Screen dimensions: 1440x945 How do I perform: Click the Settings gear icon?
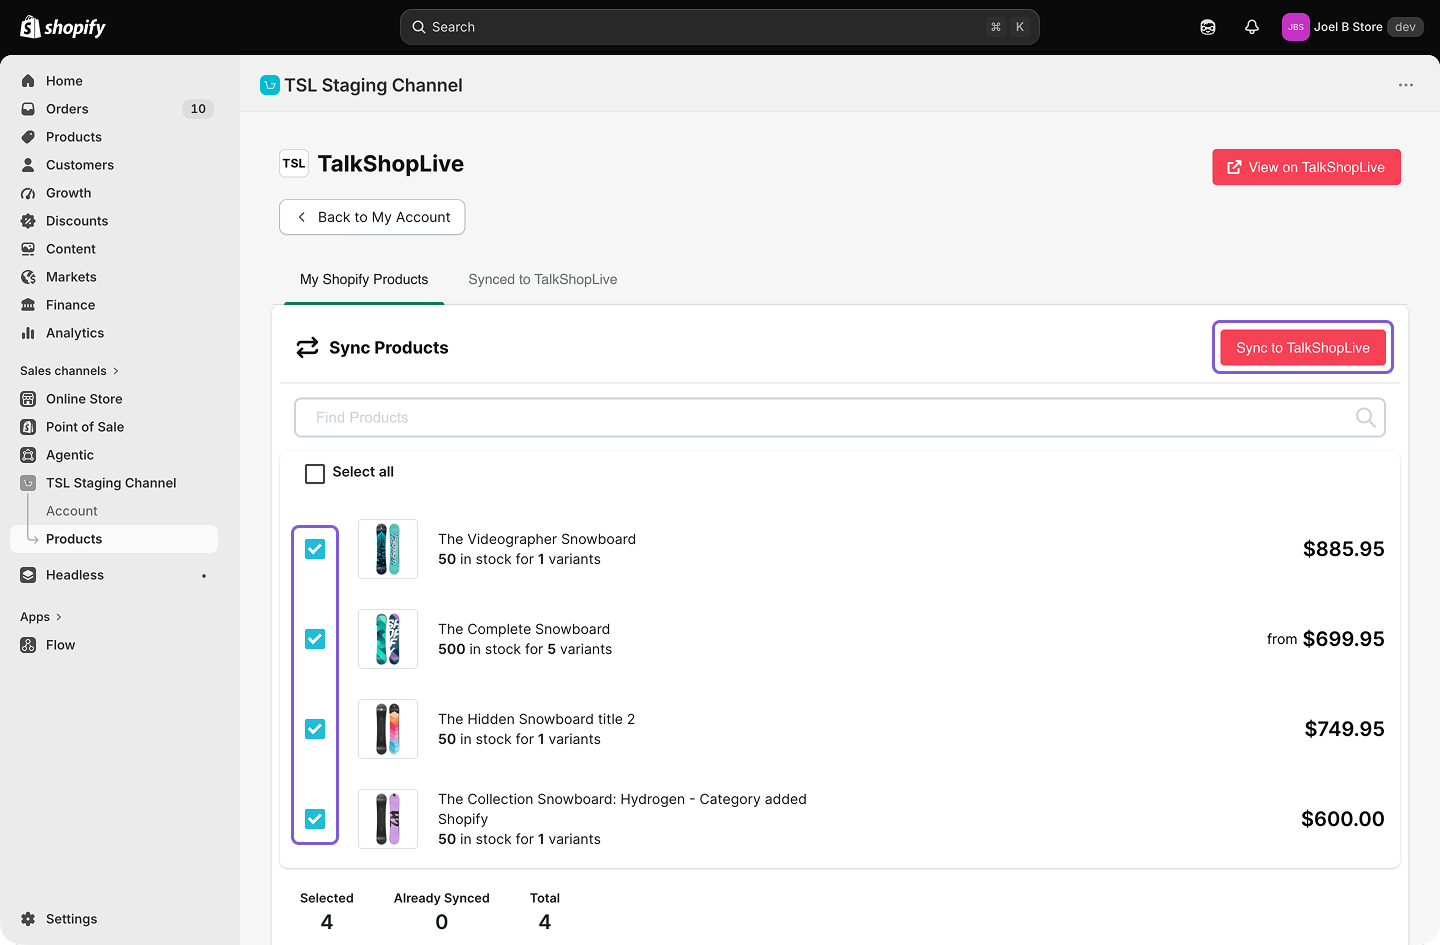click(x=28, y=919)
